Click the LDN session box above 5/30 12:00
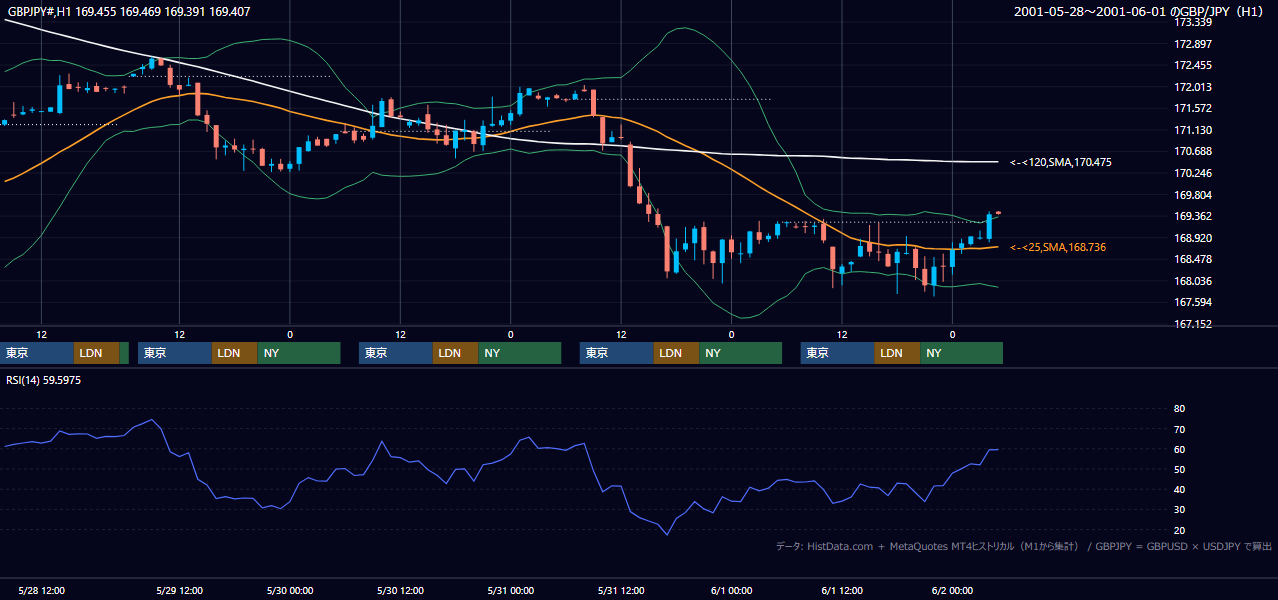This screenshot has width=1278, height=600. [x=455, y=353]
